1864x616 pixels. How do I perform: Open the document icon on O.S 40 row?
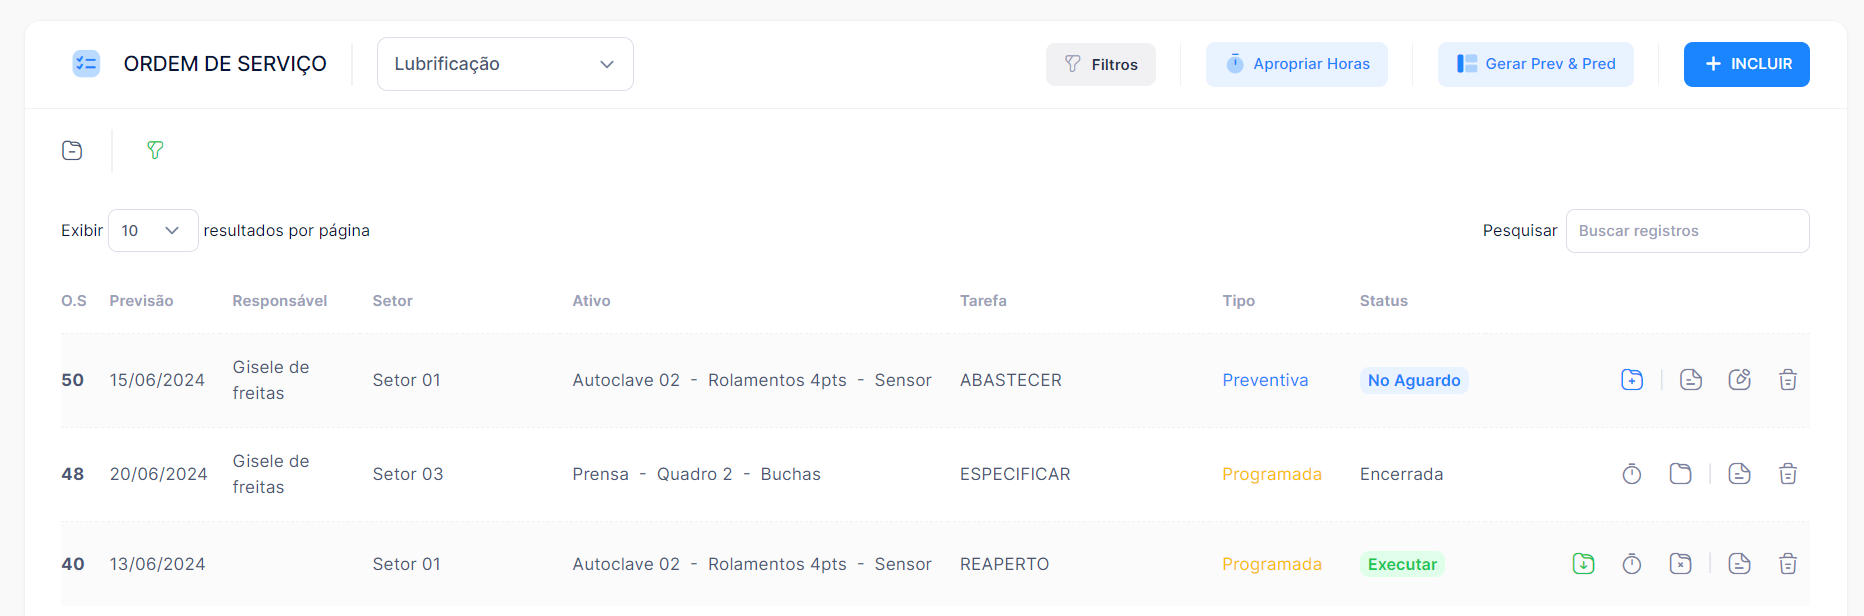click(1740, 564)
